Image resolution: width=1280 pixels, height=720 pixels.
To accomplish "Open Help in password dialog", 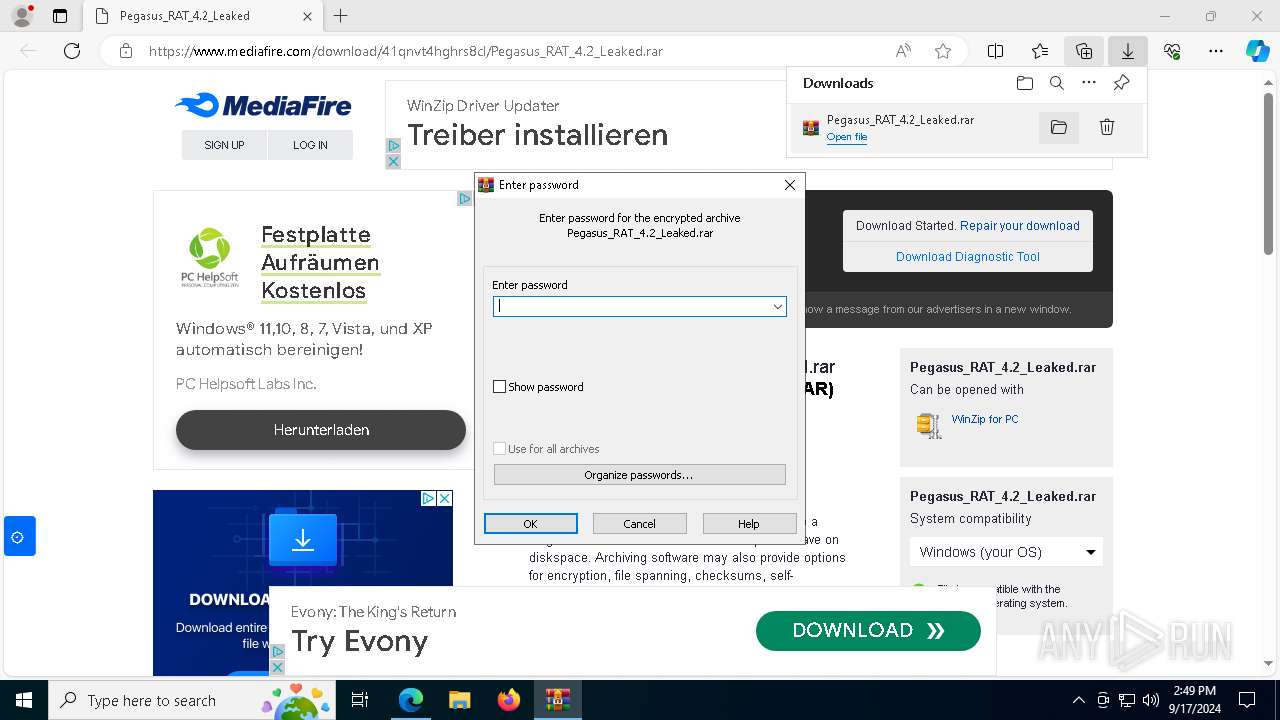I will click(749, 524).
